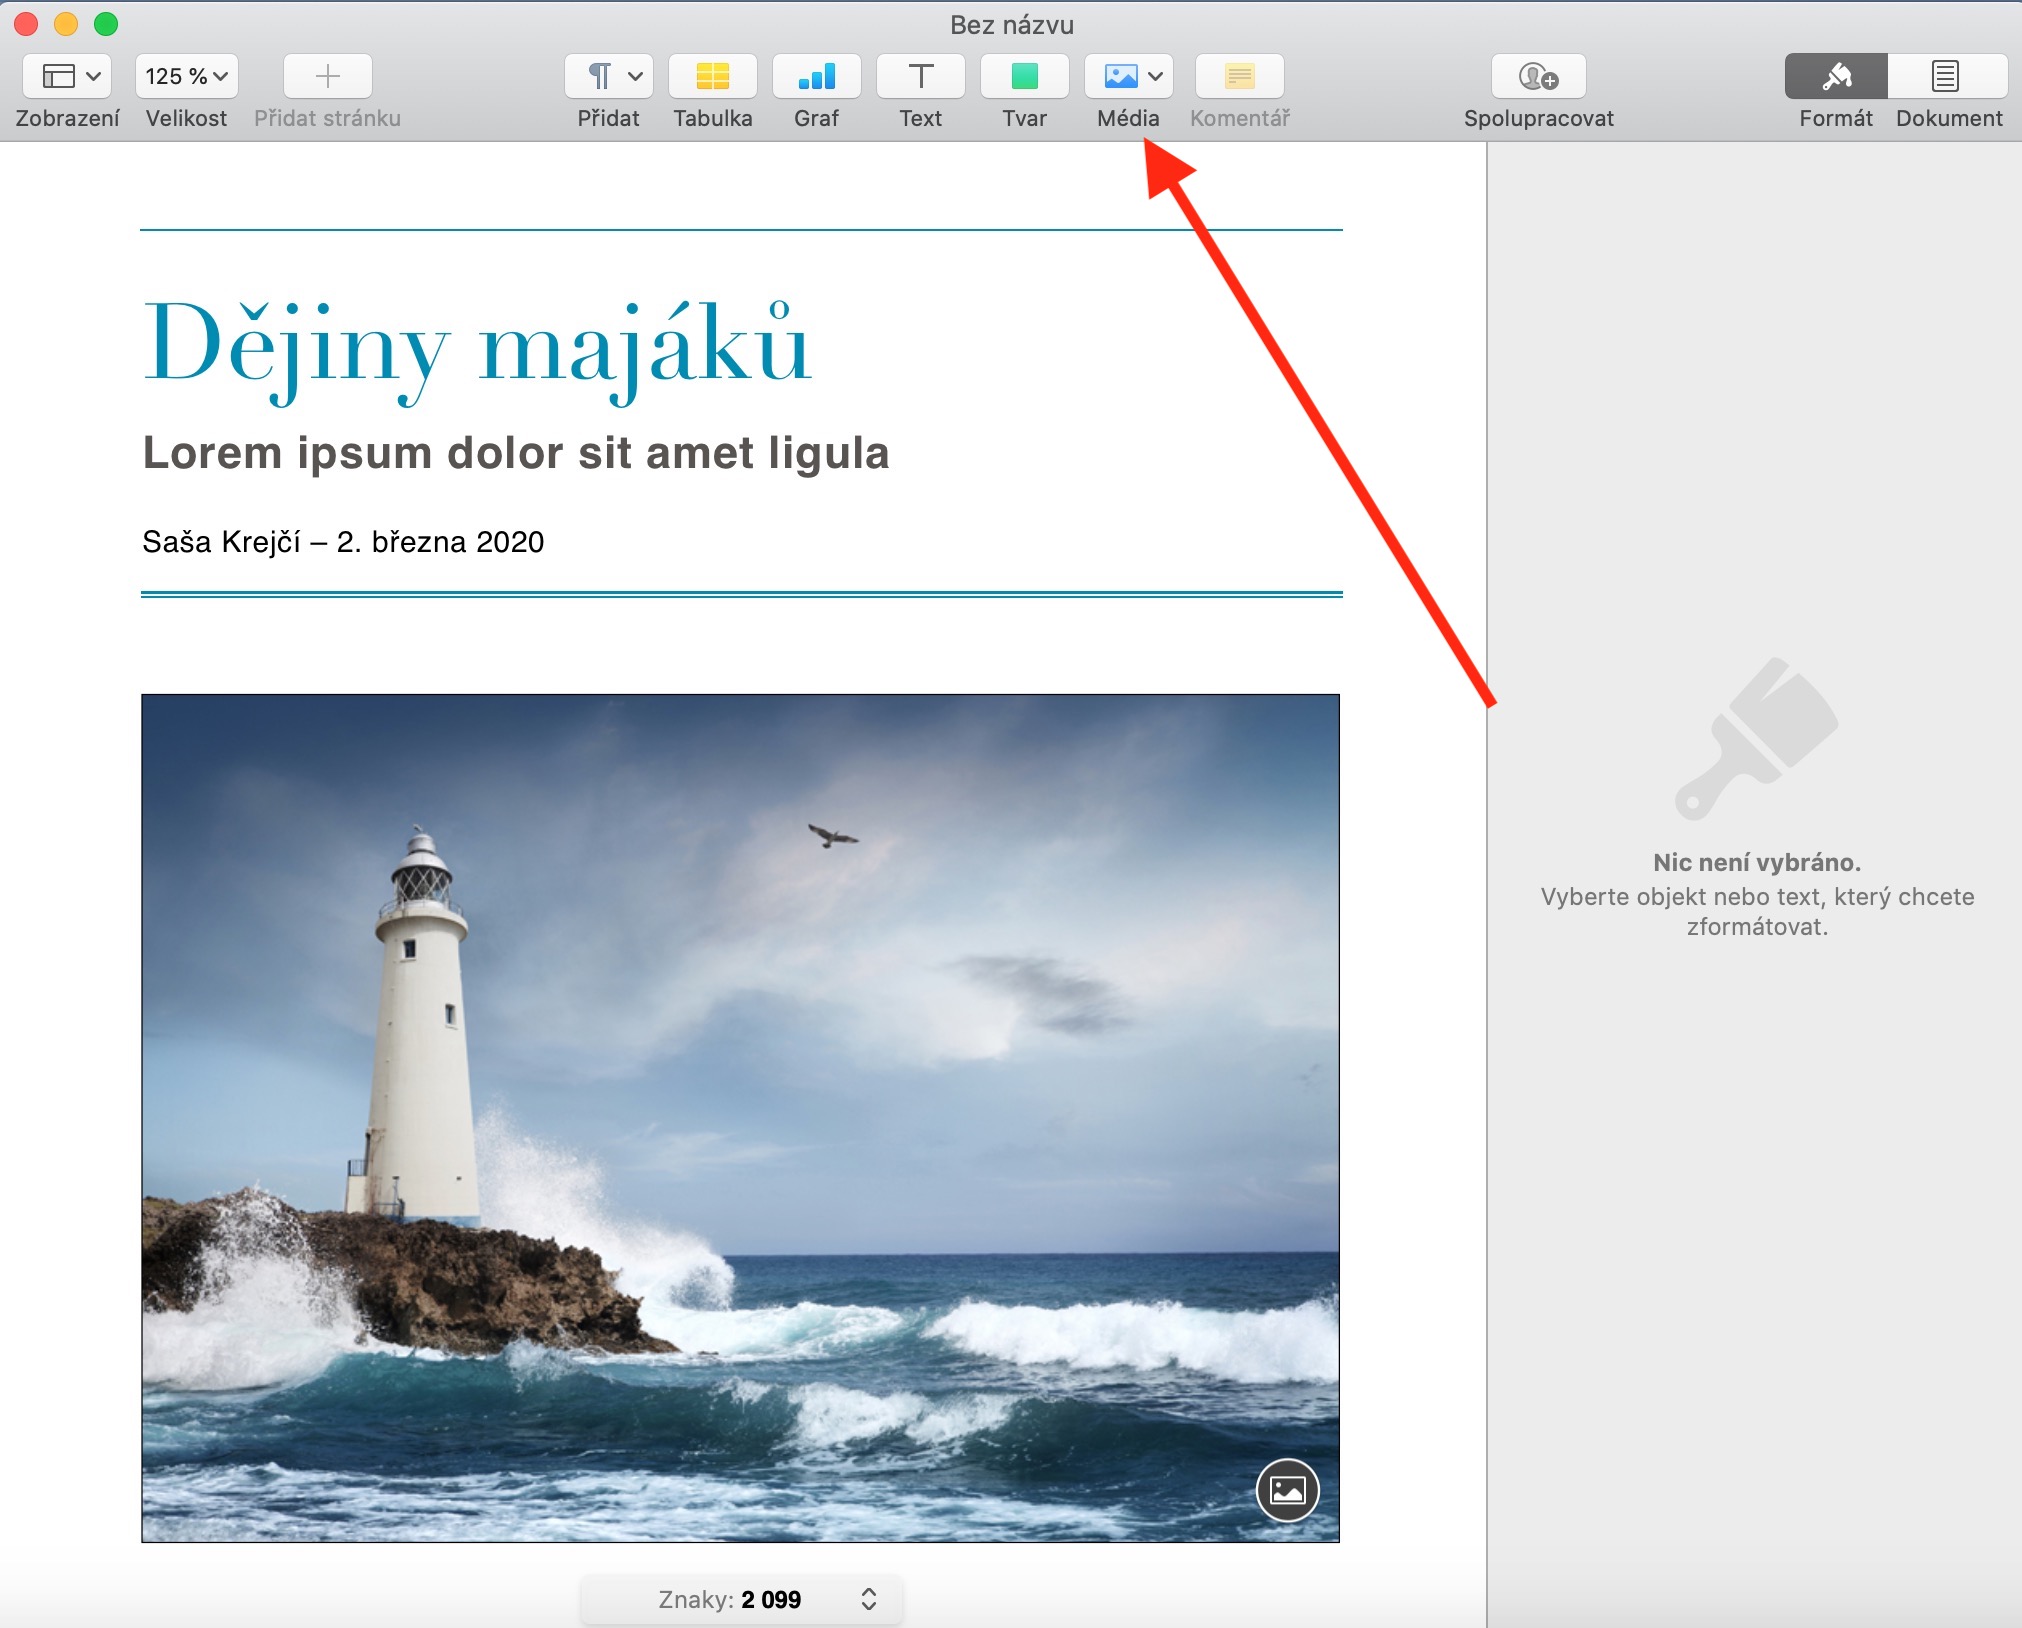Open the Tvar shape picker
This screenshot has height=1628, width=2022.
click(1024, 77)
